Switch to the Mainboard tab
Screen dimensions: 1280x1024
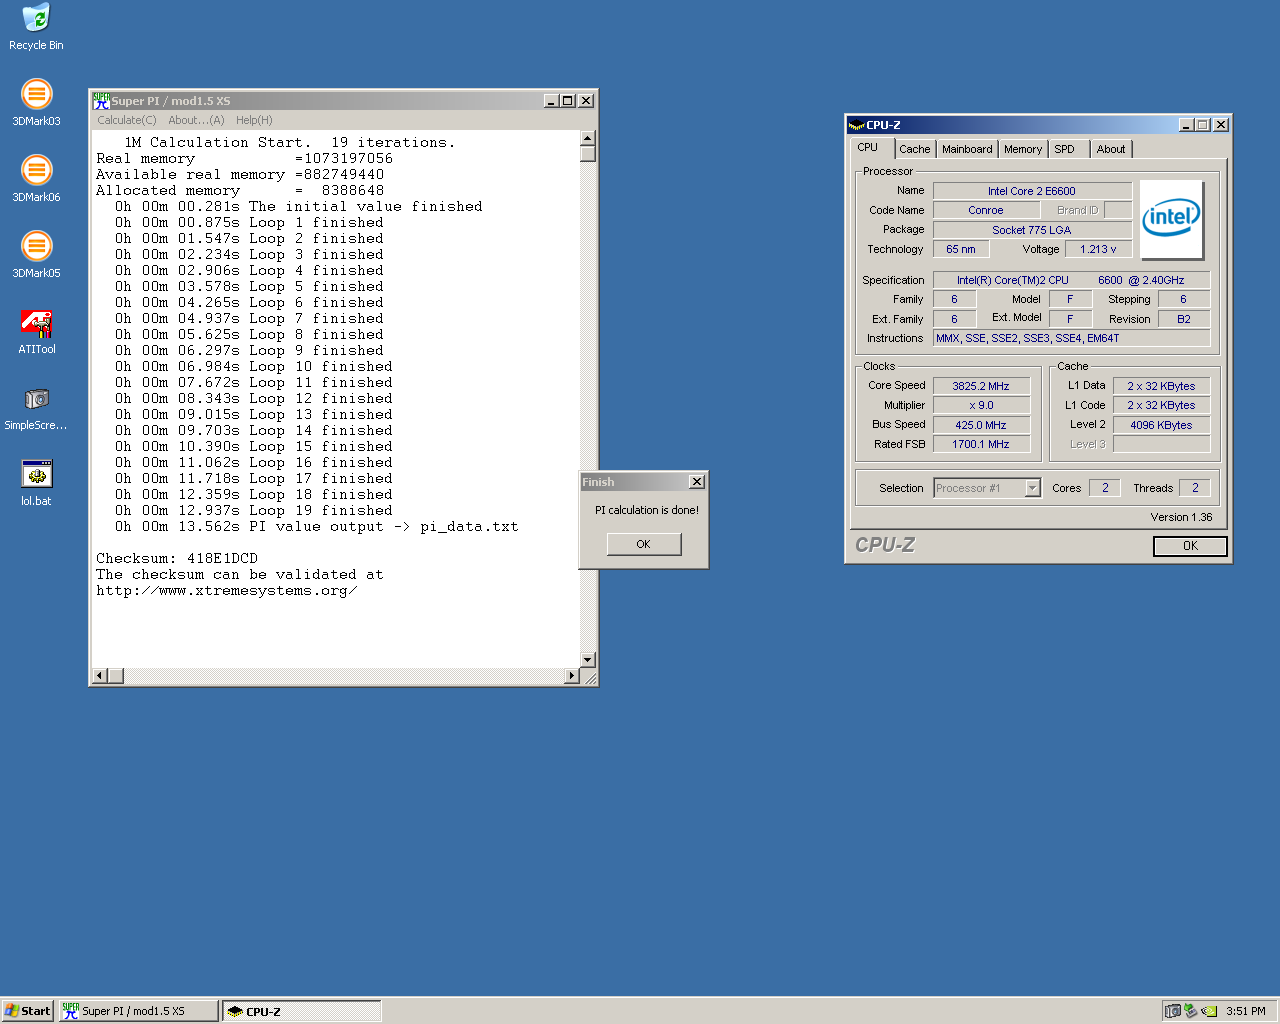(x=967, y=149)
